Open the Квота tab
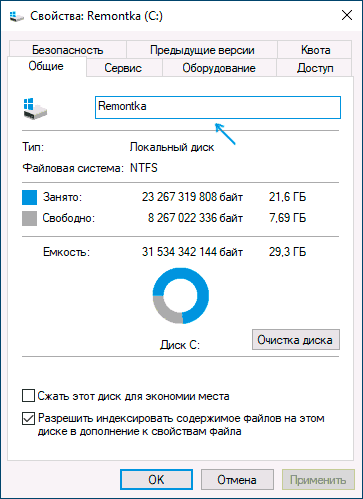The image size is (363, 499). click(x=315, y=50)
